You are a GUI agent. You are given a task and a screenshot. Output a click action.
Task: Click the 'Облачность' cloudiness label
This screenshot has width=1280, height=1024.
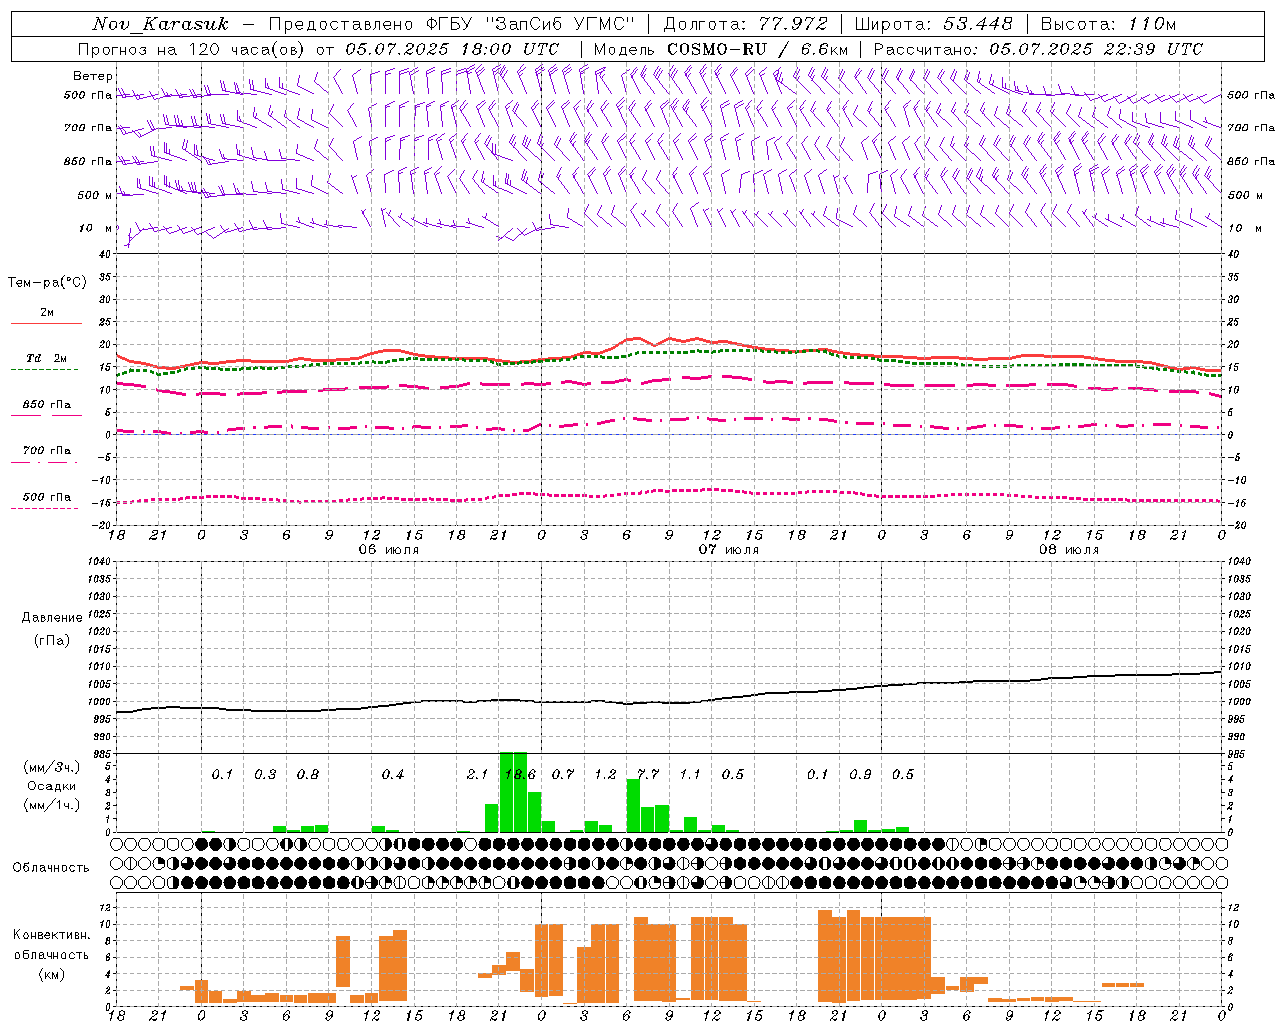click(x=51, y=868)
